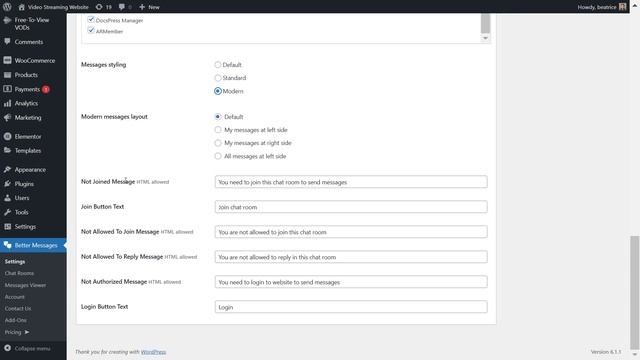Viewport: 640px width, 360px height.
Task: Click the Modern messages layout label
Action: click(114, 117)
